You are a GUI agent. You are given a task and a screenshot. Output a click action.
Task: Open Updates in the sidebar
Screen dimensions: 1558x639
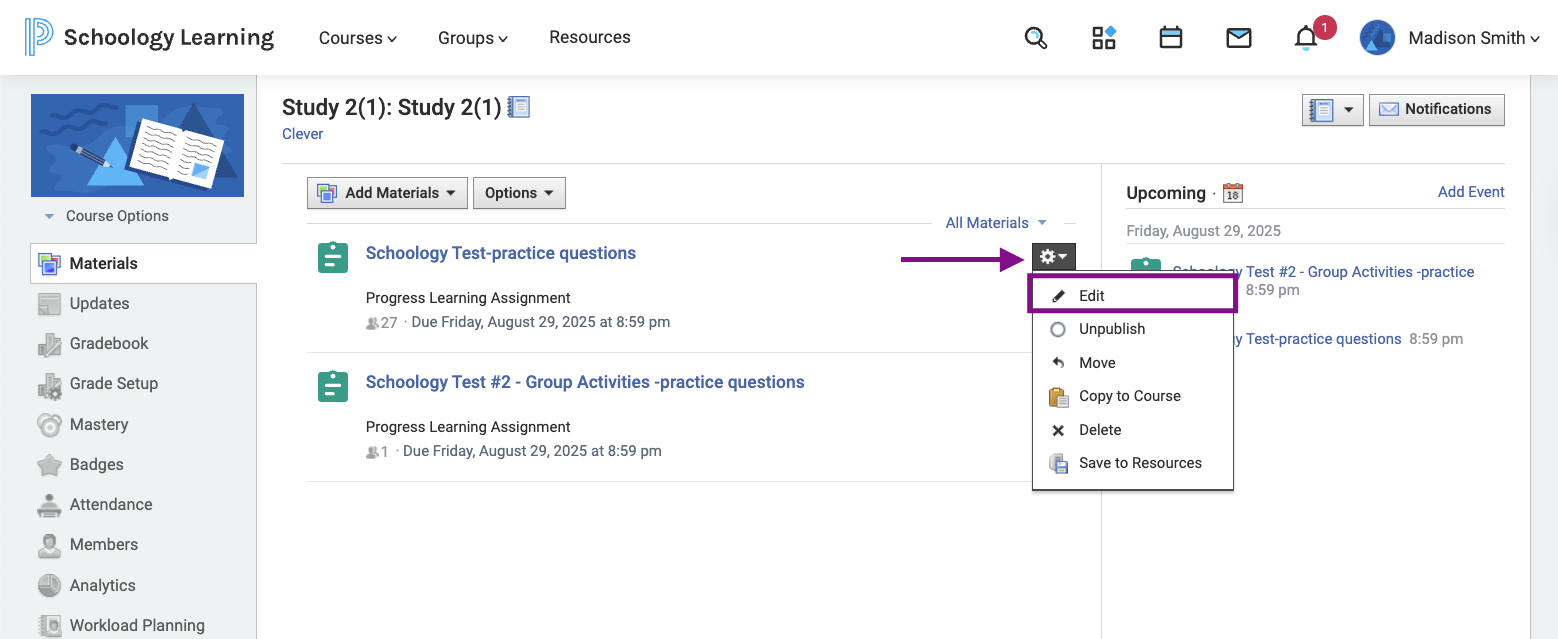tap(100, 304)
